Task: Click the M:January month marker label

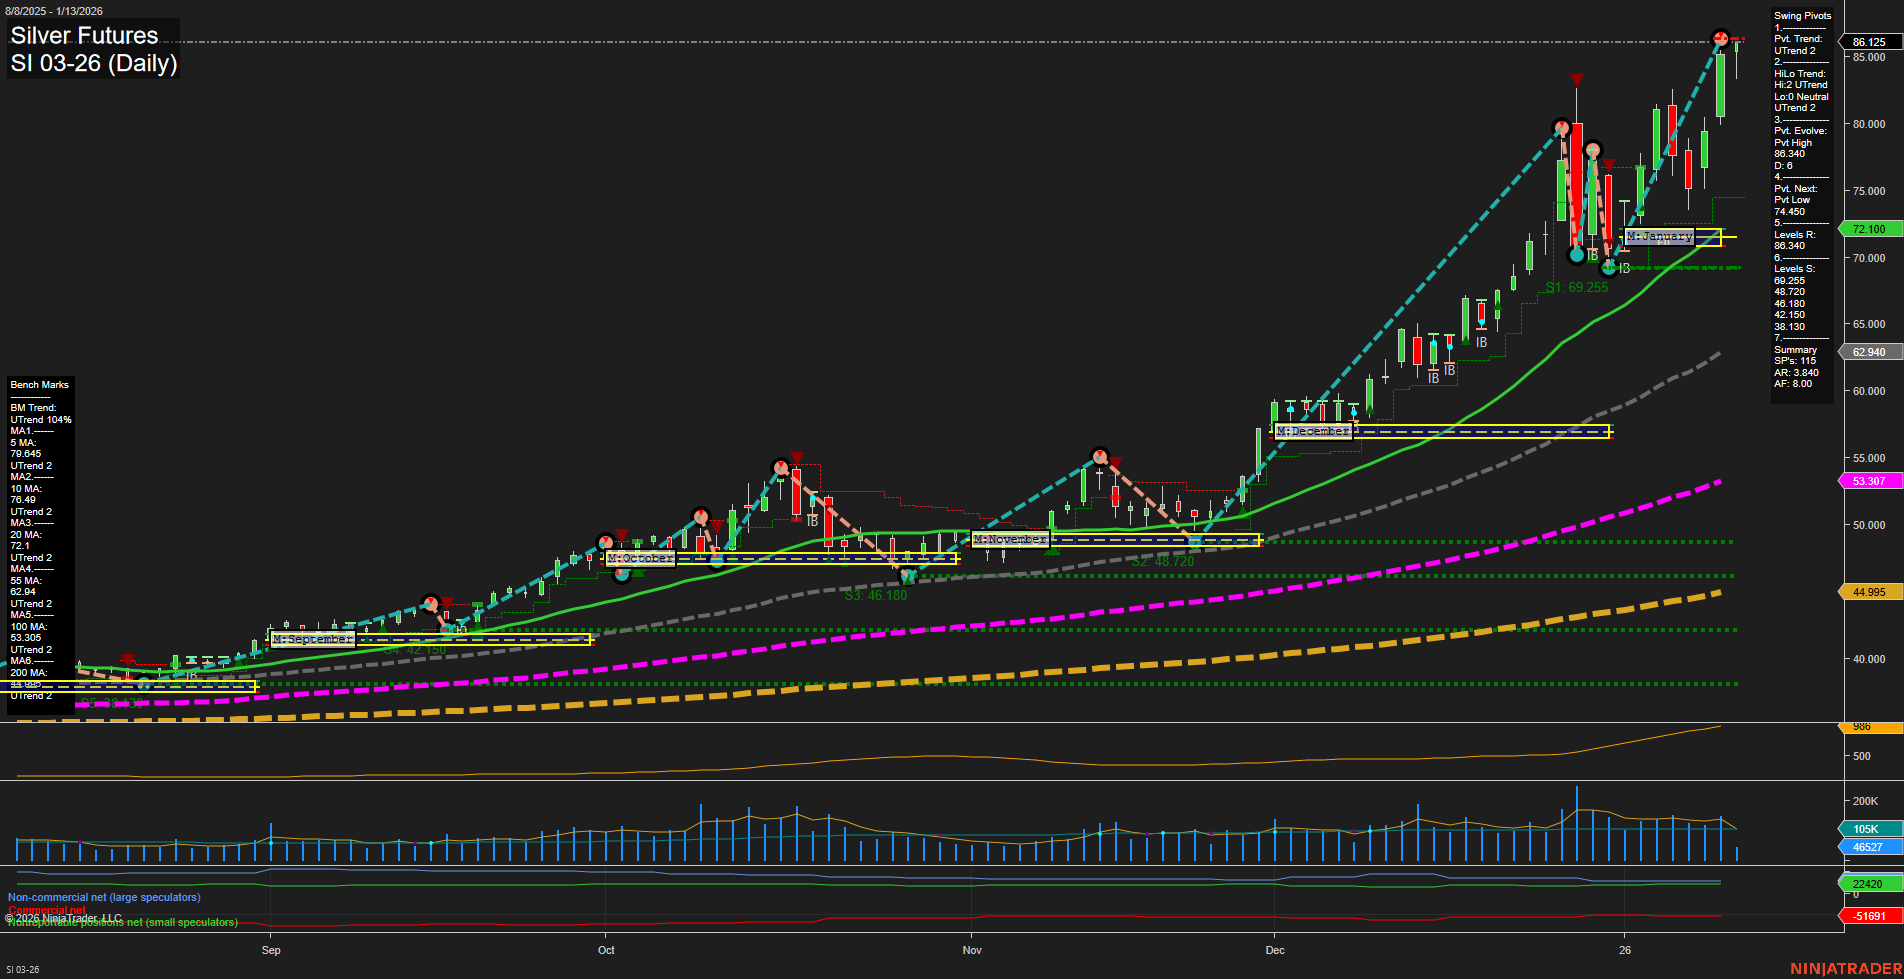Action: coord(1660,236)
